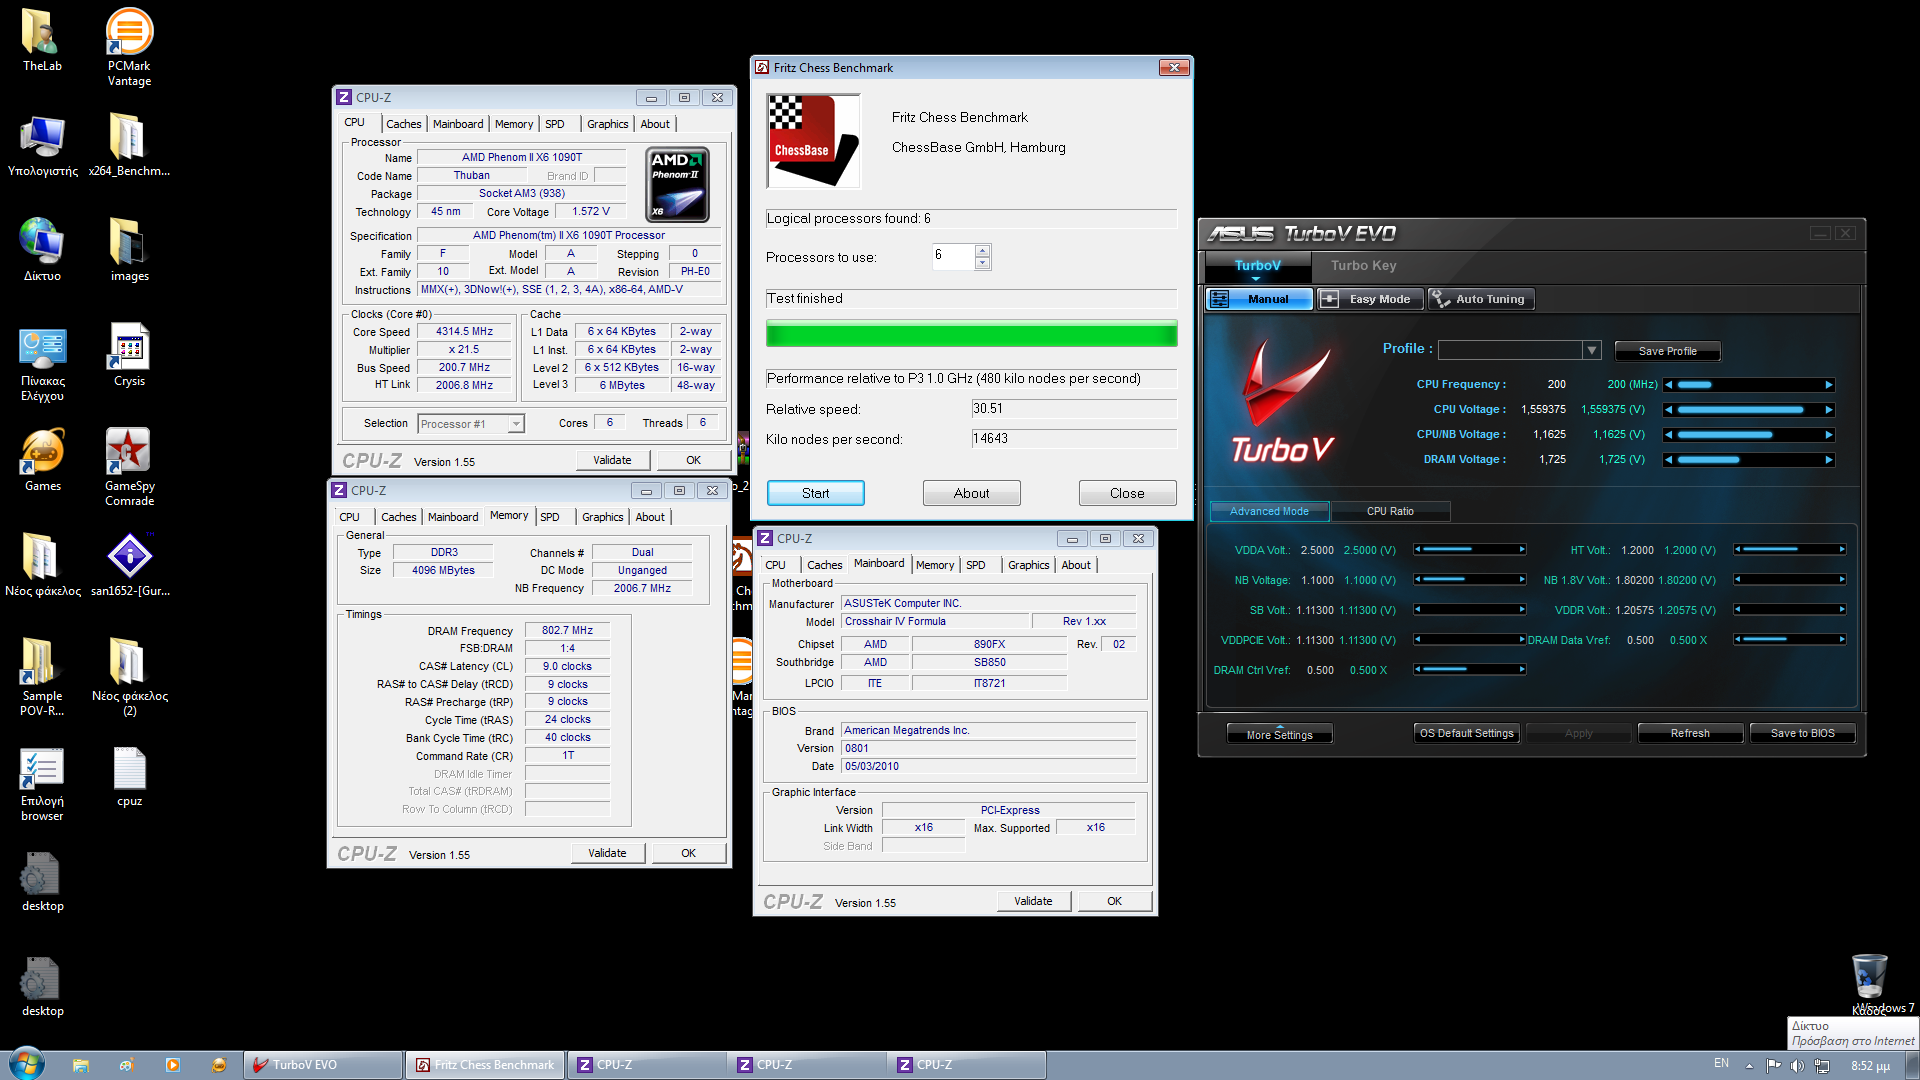The height and width of the screenshot is (1080, 1920).
Task: Click left arrow of CPU Voltage slider
Action: click(1669, 410)
